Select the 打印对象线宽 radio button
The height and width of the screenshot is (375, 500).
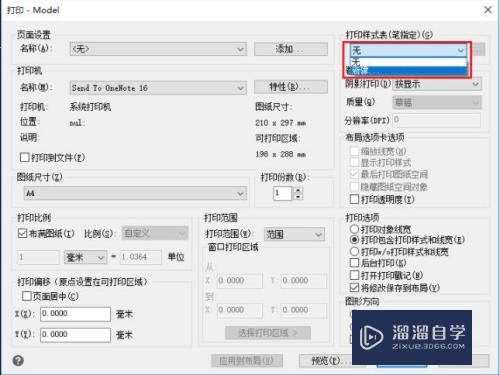click(354, 229)
